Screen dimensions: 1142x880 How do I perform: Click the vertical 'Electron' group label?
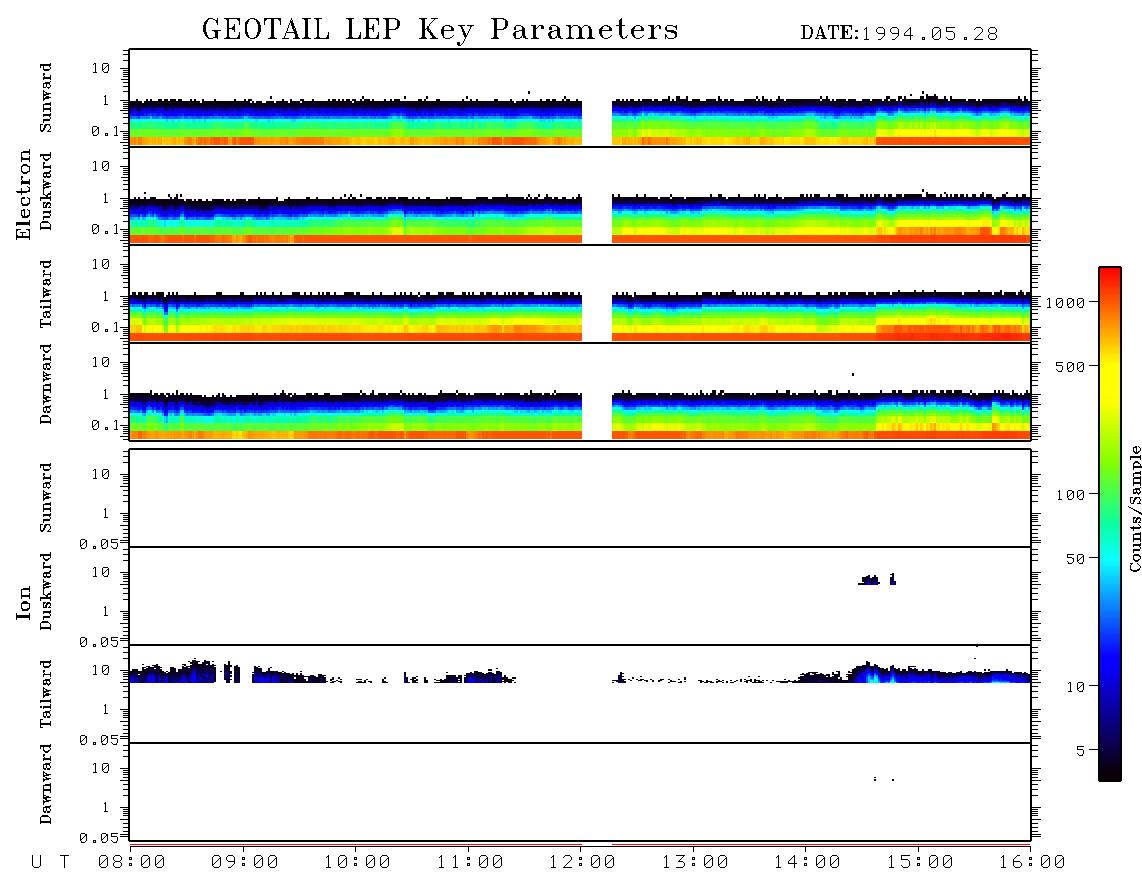(x=24, y=194)
